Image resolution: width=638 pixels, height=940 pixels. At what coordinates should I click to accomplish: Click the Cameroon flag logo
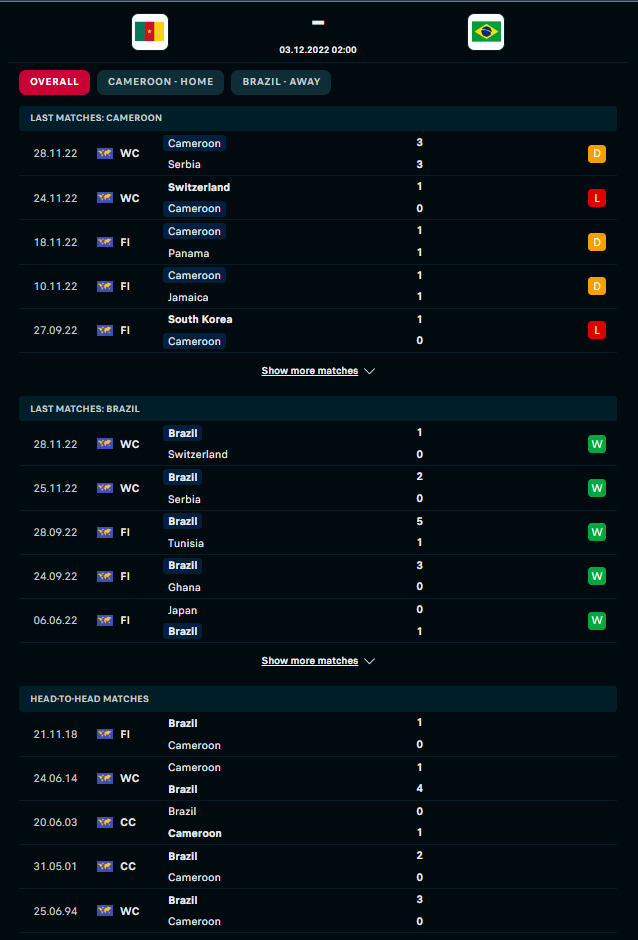pos(150,32)
